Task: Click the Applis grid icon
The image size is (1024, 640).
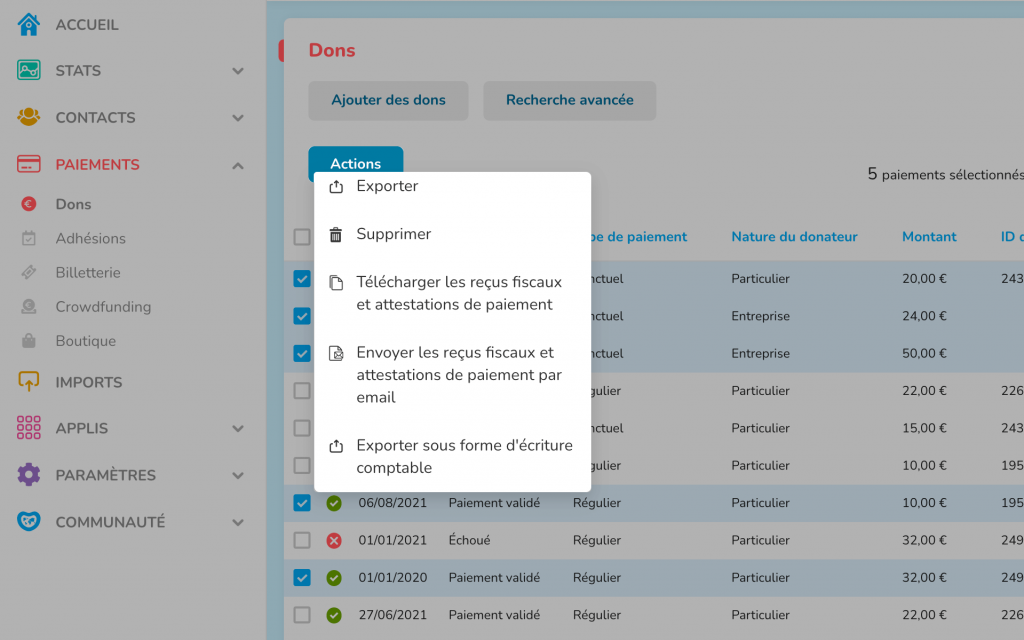Action: 29,428
